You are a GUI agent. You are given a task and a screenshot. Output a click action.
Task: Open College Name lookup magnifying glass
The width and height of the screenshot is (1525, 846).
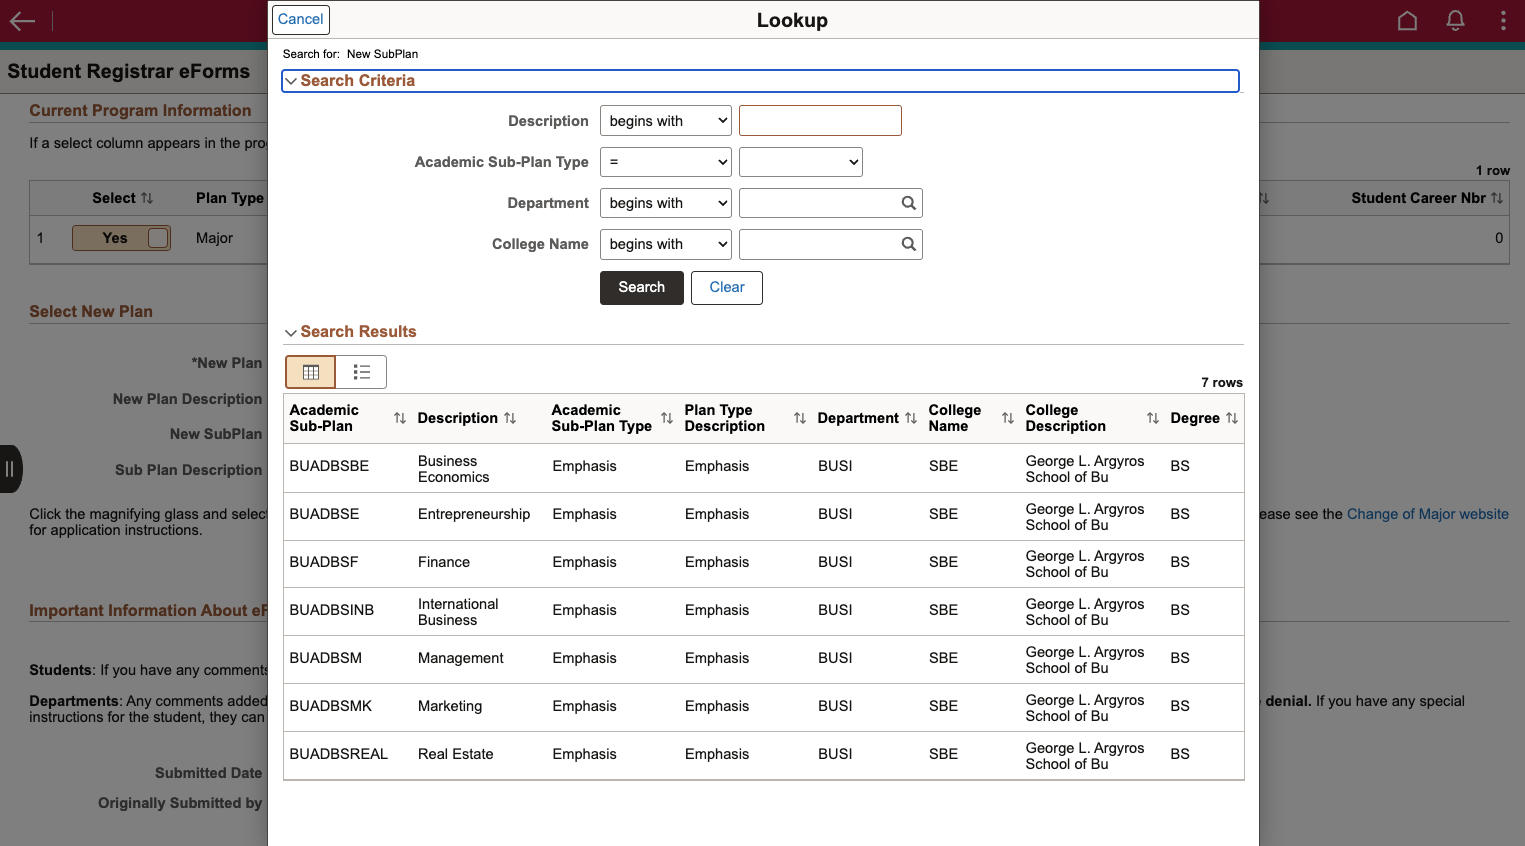pyautogui.click(x=909, y=244)
